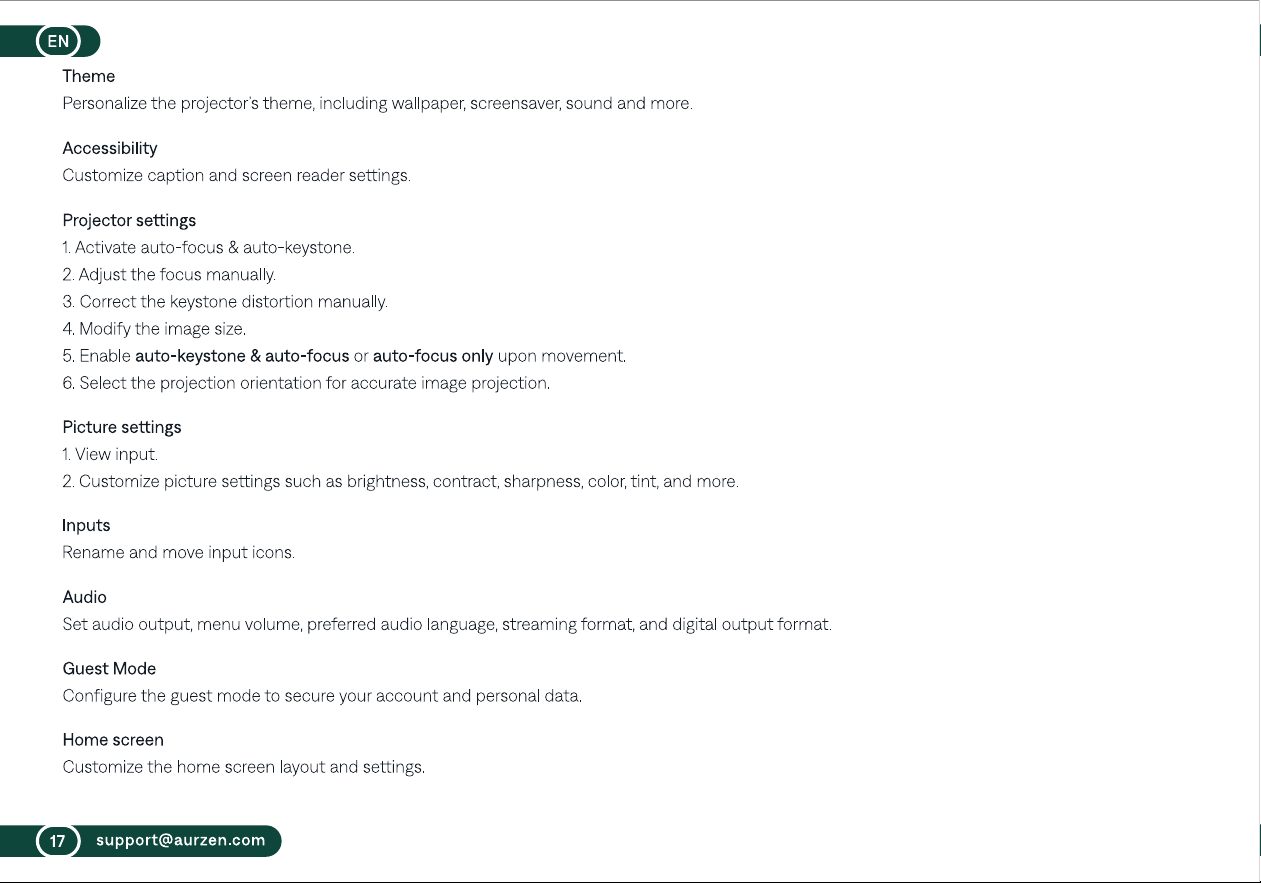Click the Activate auto-focus & auto-keystone step
Viewport: 1261px width, 883px height.
click(x=209, y=247)
